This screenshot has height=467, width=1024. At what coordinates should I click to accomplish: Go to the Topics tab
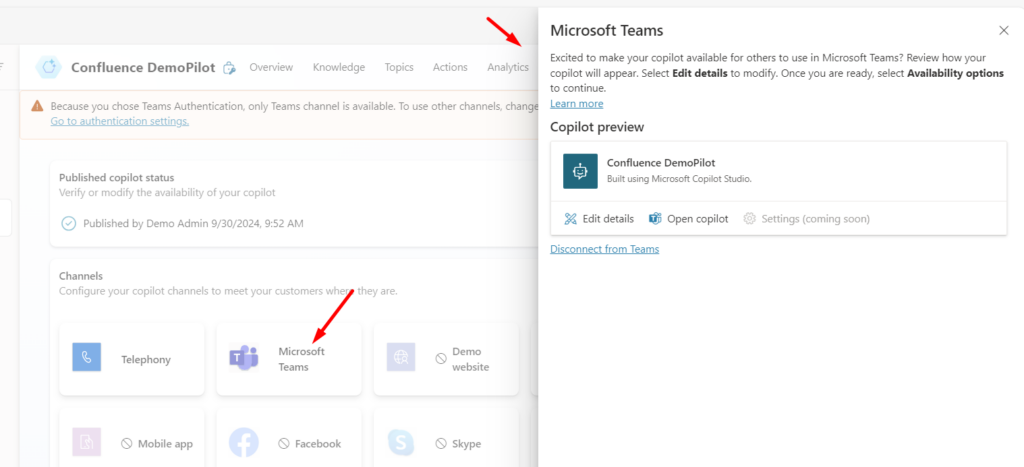399,67
